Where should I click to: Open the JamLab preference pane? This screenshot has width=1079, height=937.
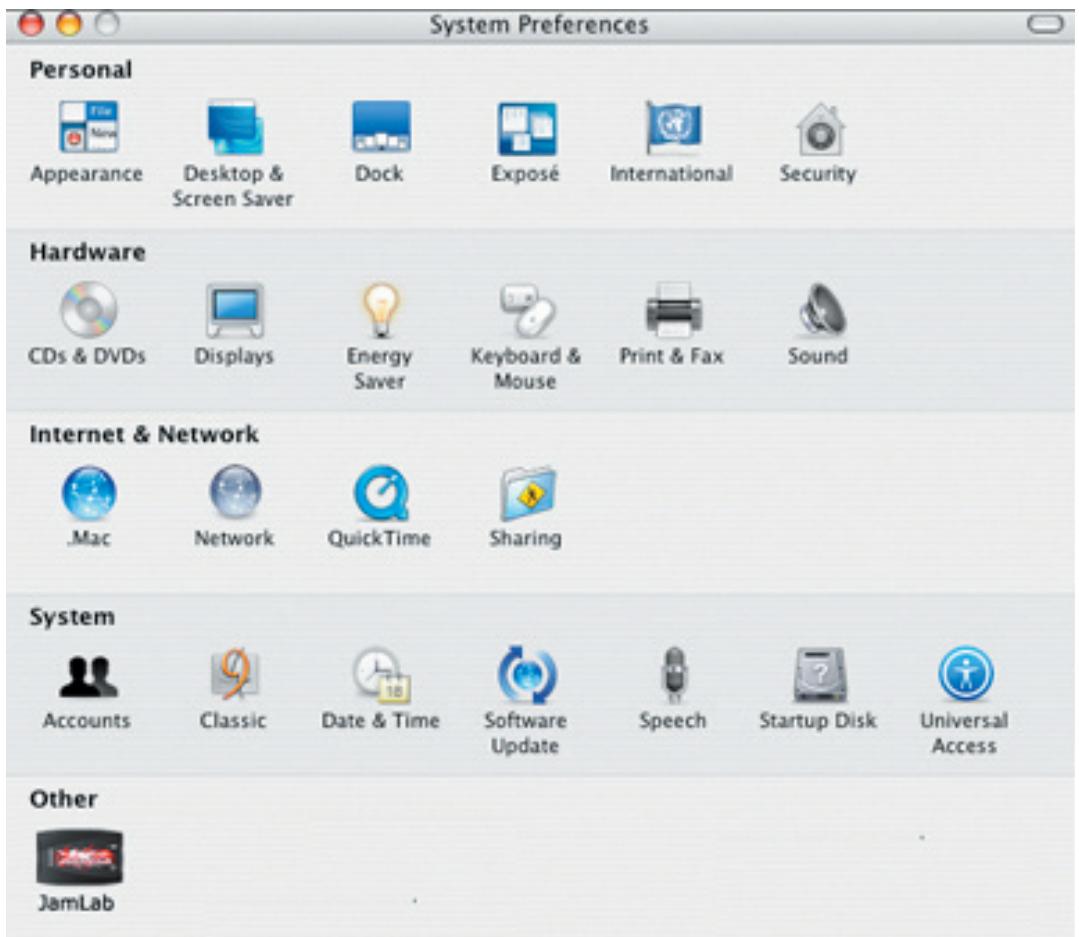point(79,857)
